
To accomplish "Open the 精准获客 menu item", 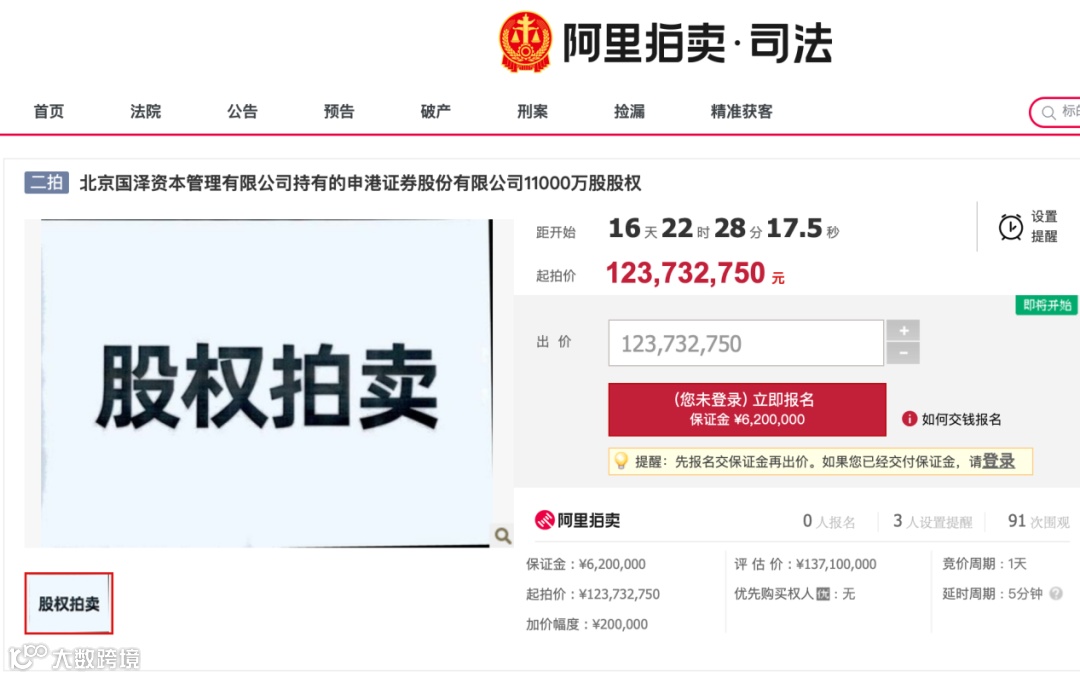I will point(741,112).
